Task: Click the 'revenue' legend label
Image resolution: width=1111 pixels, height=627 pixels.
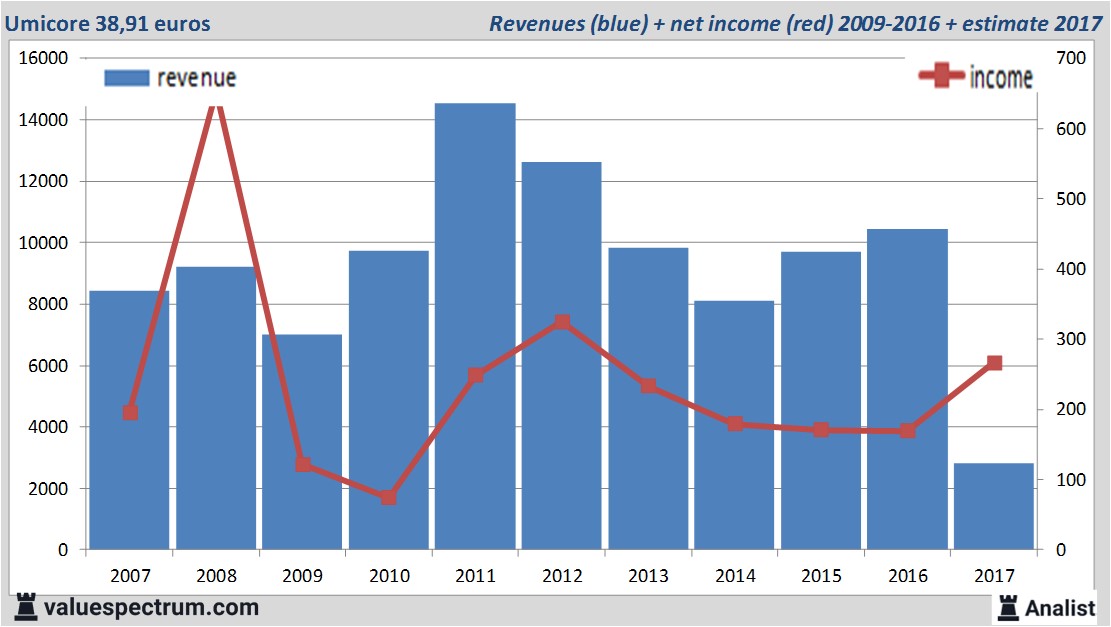Action: click(196, 78)
